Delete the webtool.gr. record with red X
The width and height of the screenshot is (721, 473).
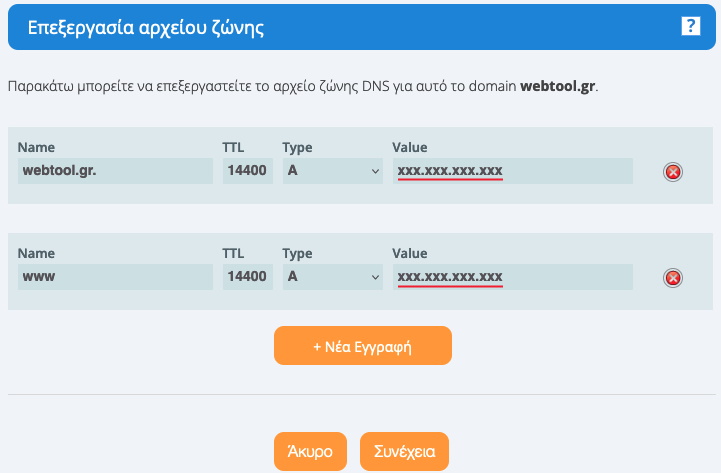point(673,172)
